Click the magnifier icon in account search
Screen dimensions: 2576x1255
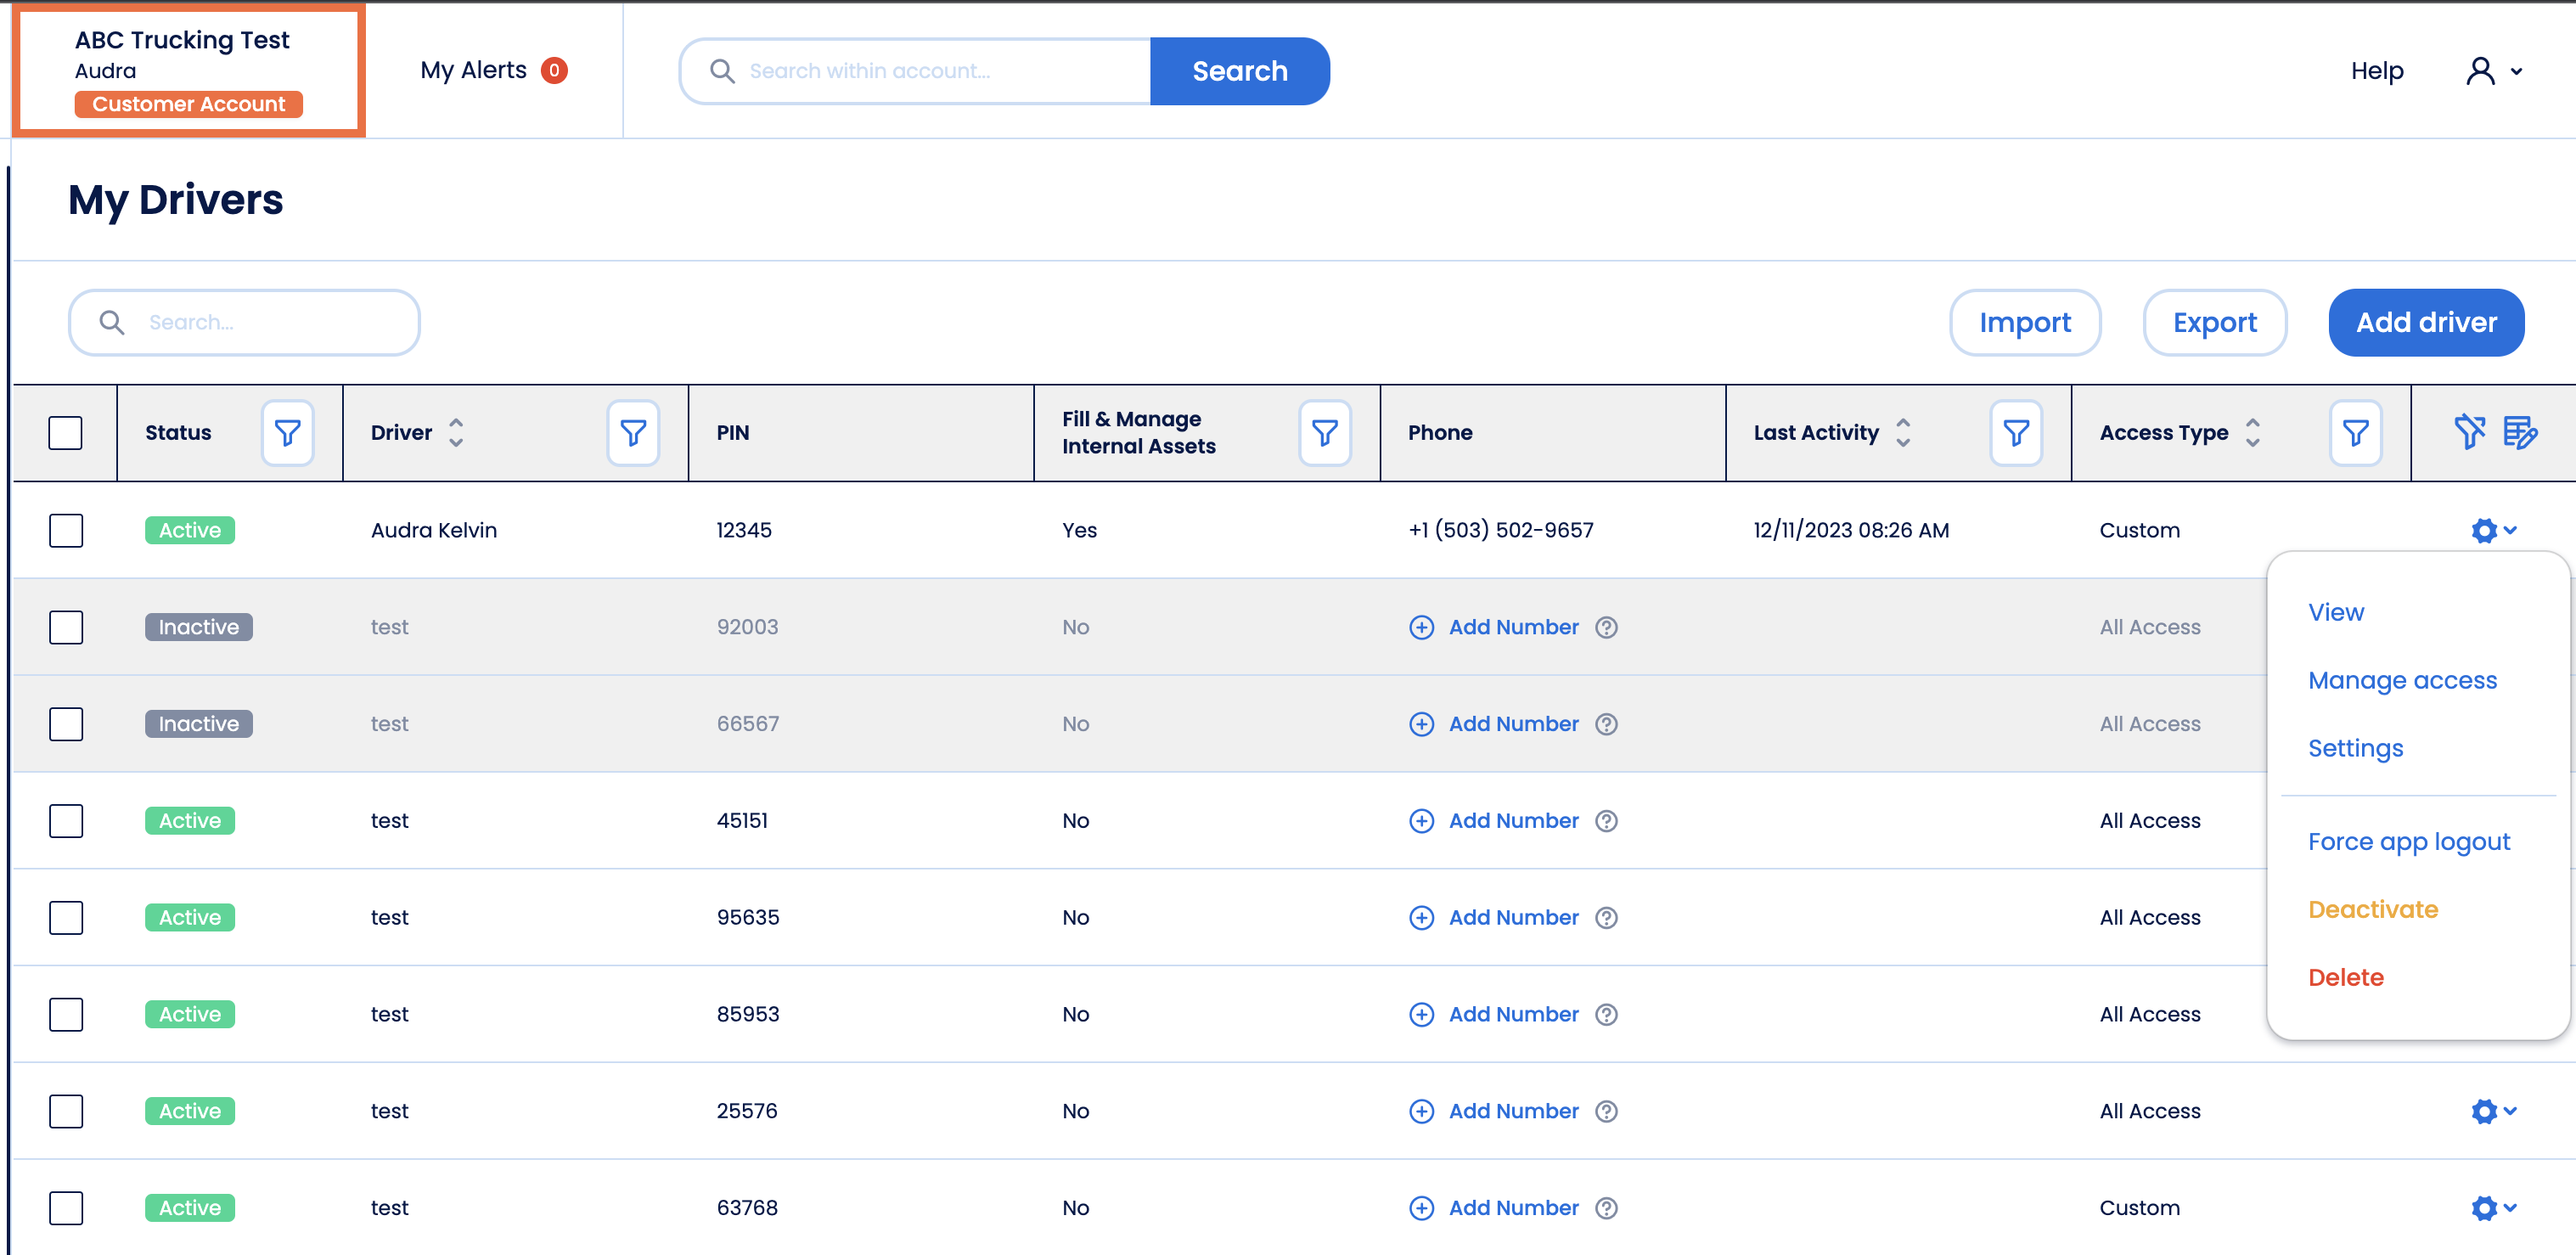click(x=722, y=71)
